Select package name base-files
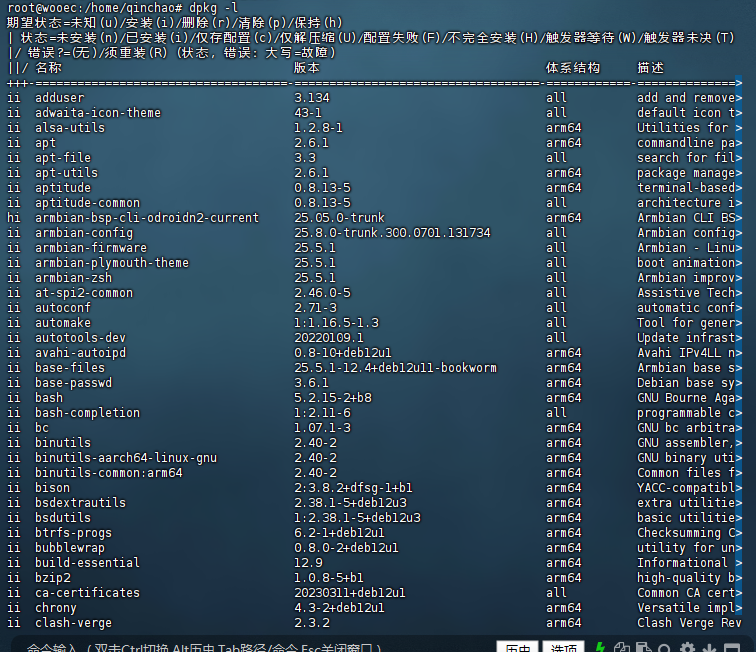This screenshot has width=756, height=652. click(70, 367)
